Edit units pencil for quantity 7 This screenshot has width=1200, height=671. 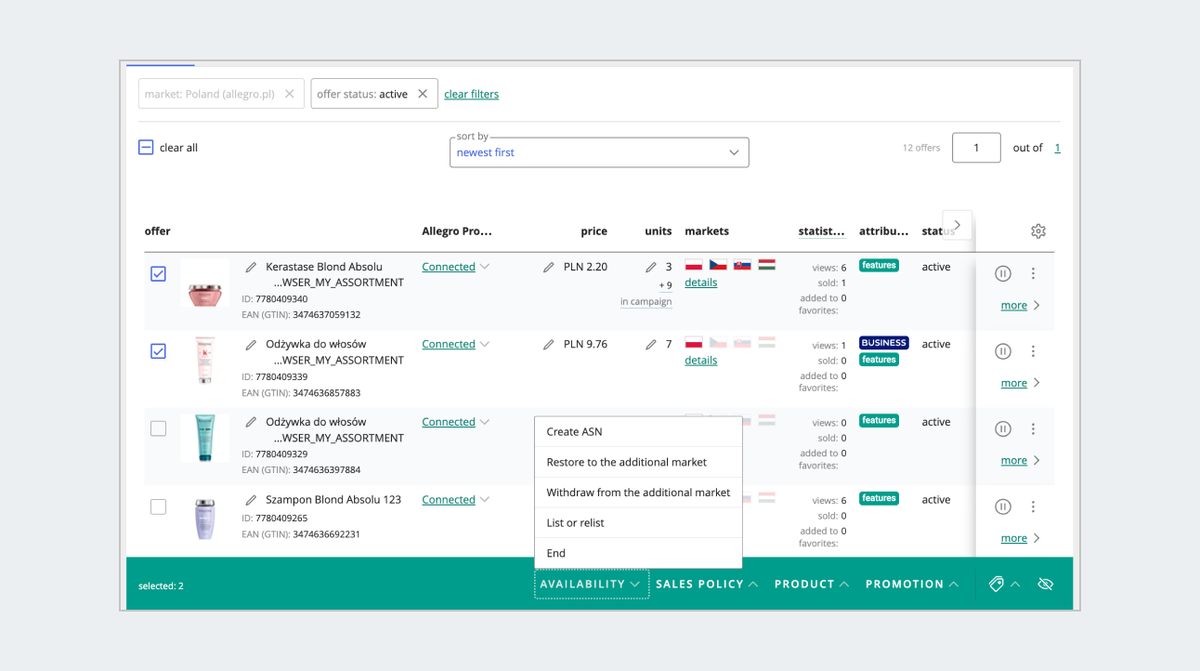[651, 345]
